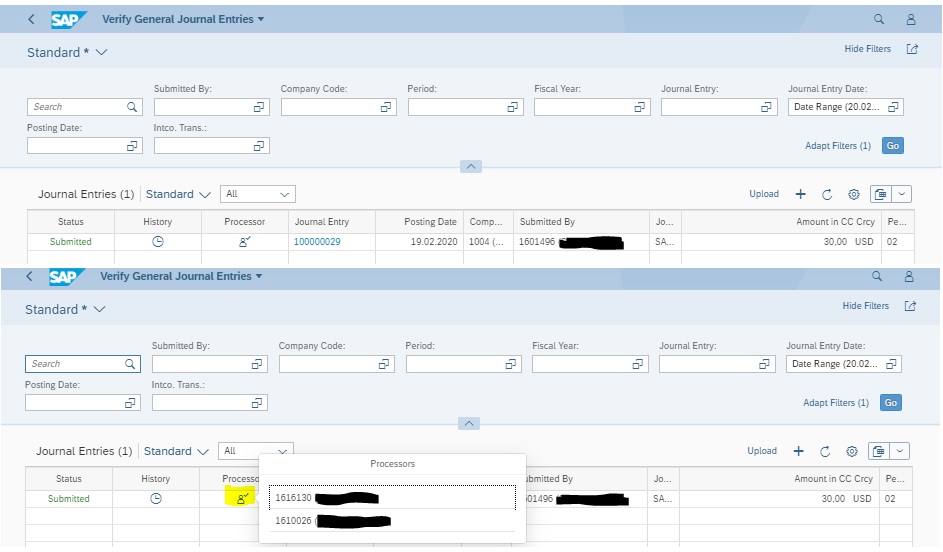Click Journal Entry Date range field in lower window
Image resolution: width=943 pixels, height=552 pixels.
[844, 364]
